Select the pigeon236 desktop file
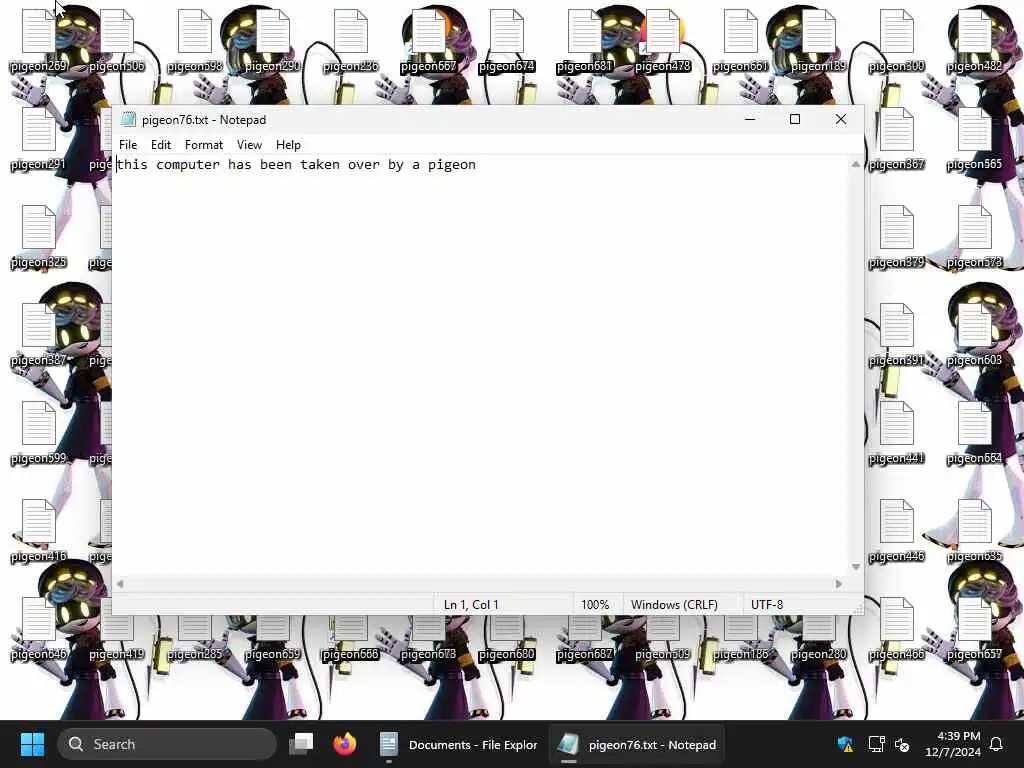This screenshot has width=1024, height=768. pyautogui.click(x=351, y=40)
